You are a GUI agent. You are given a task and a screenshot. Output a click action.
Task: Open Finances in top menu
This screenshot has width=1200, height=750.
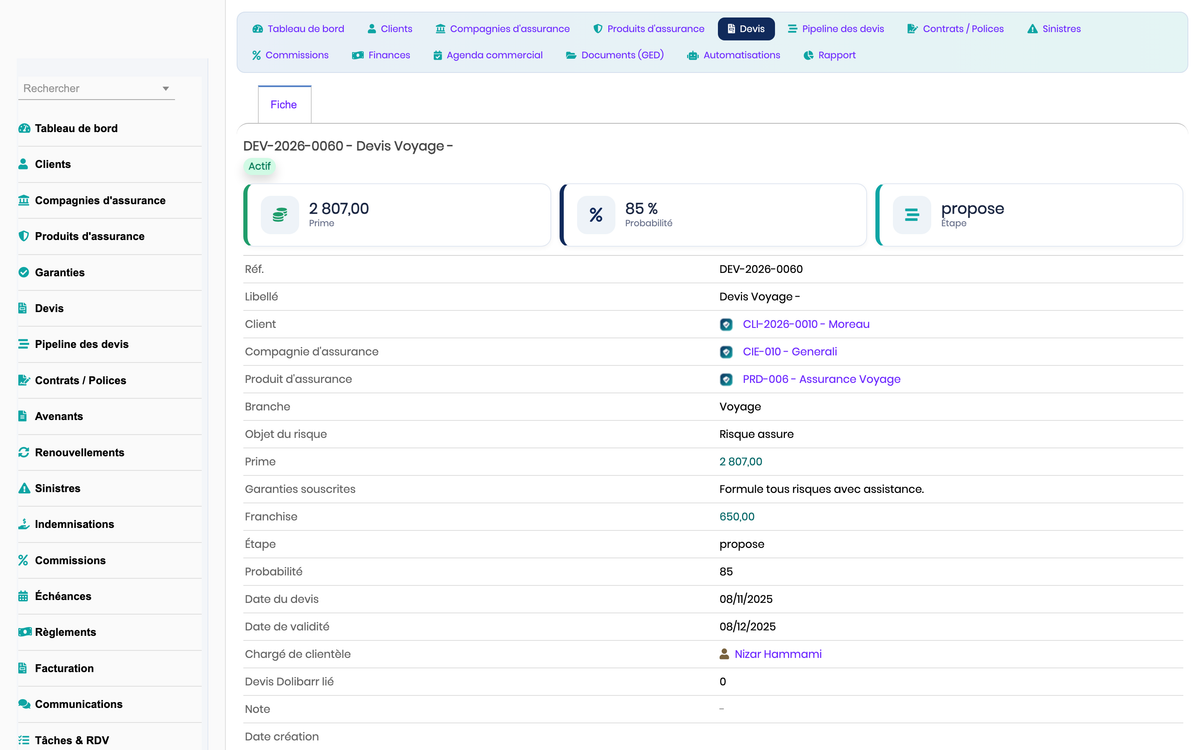click(381, 56)
